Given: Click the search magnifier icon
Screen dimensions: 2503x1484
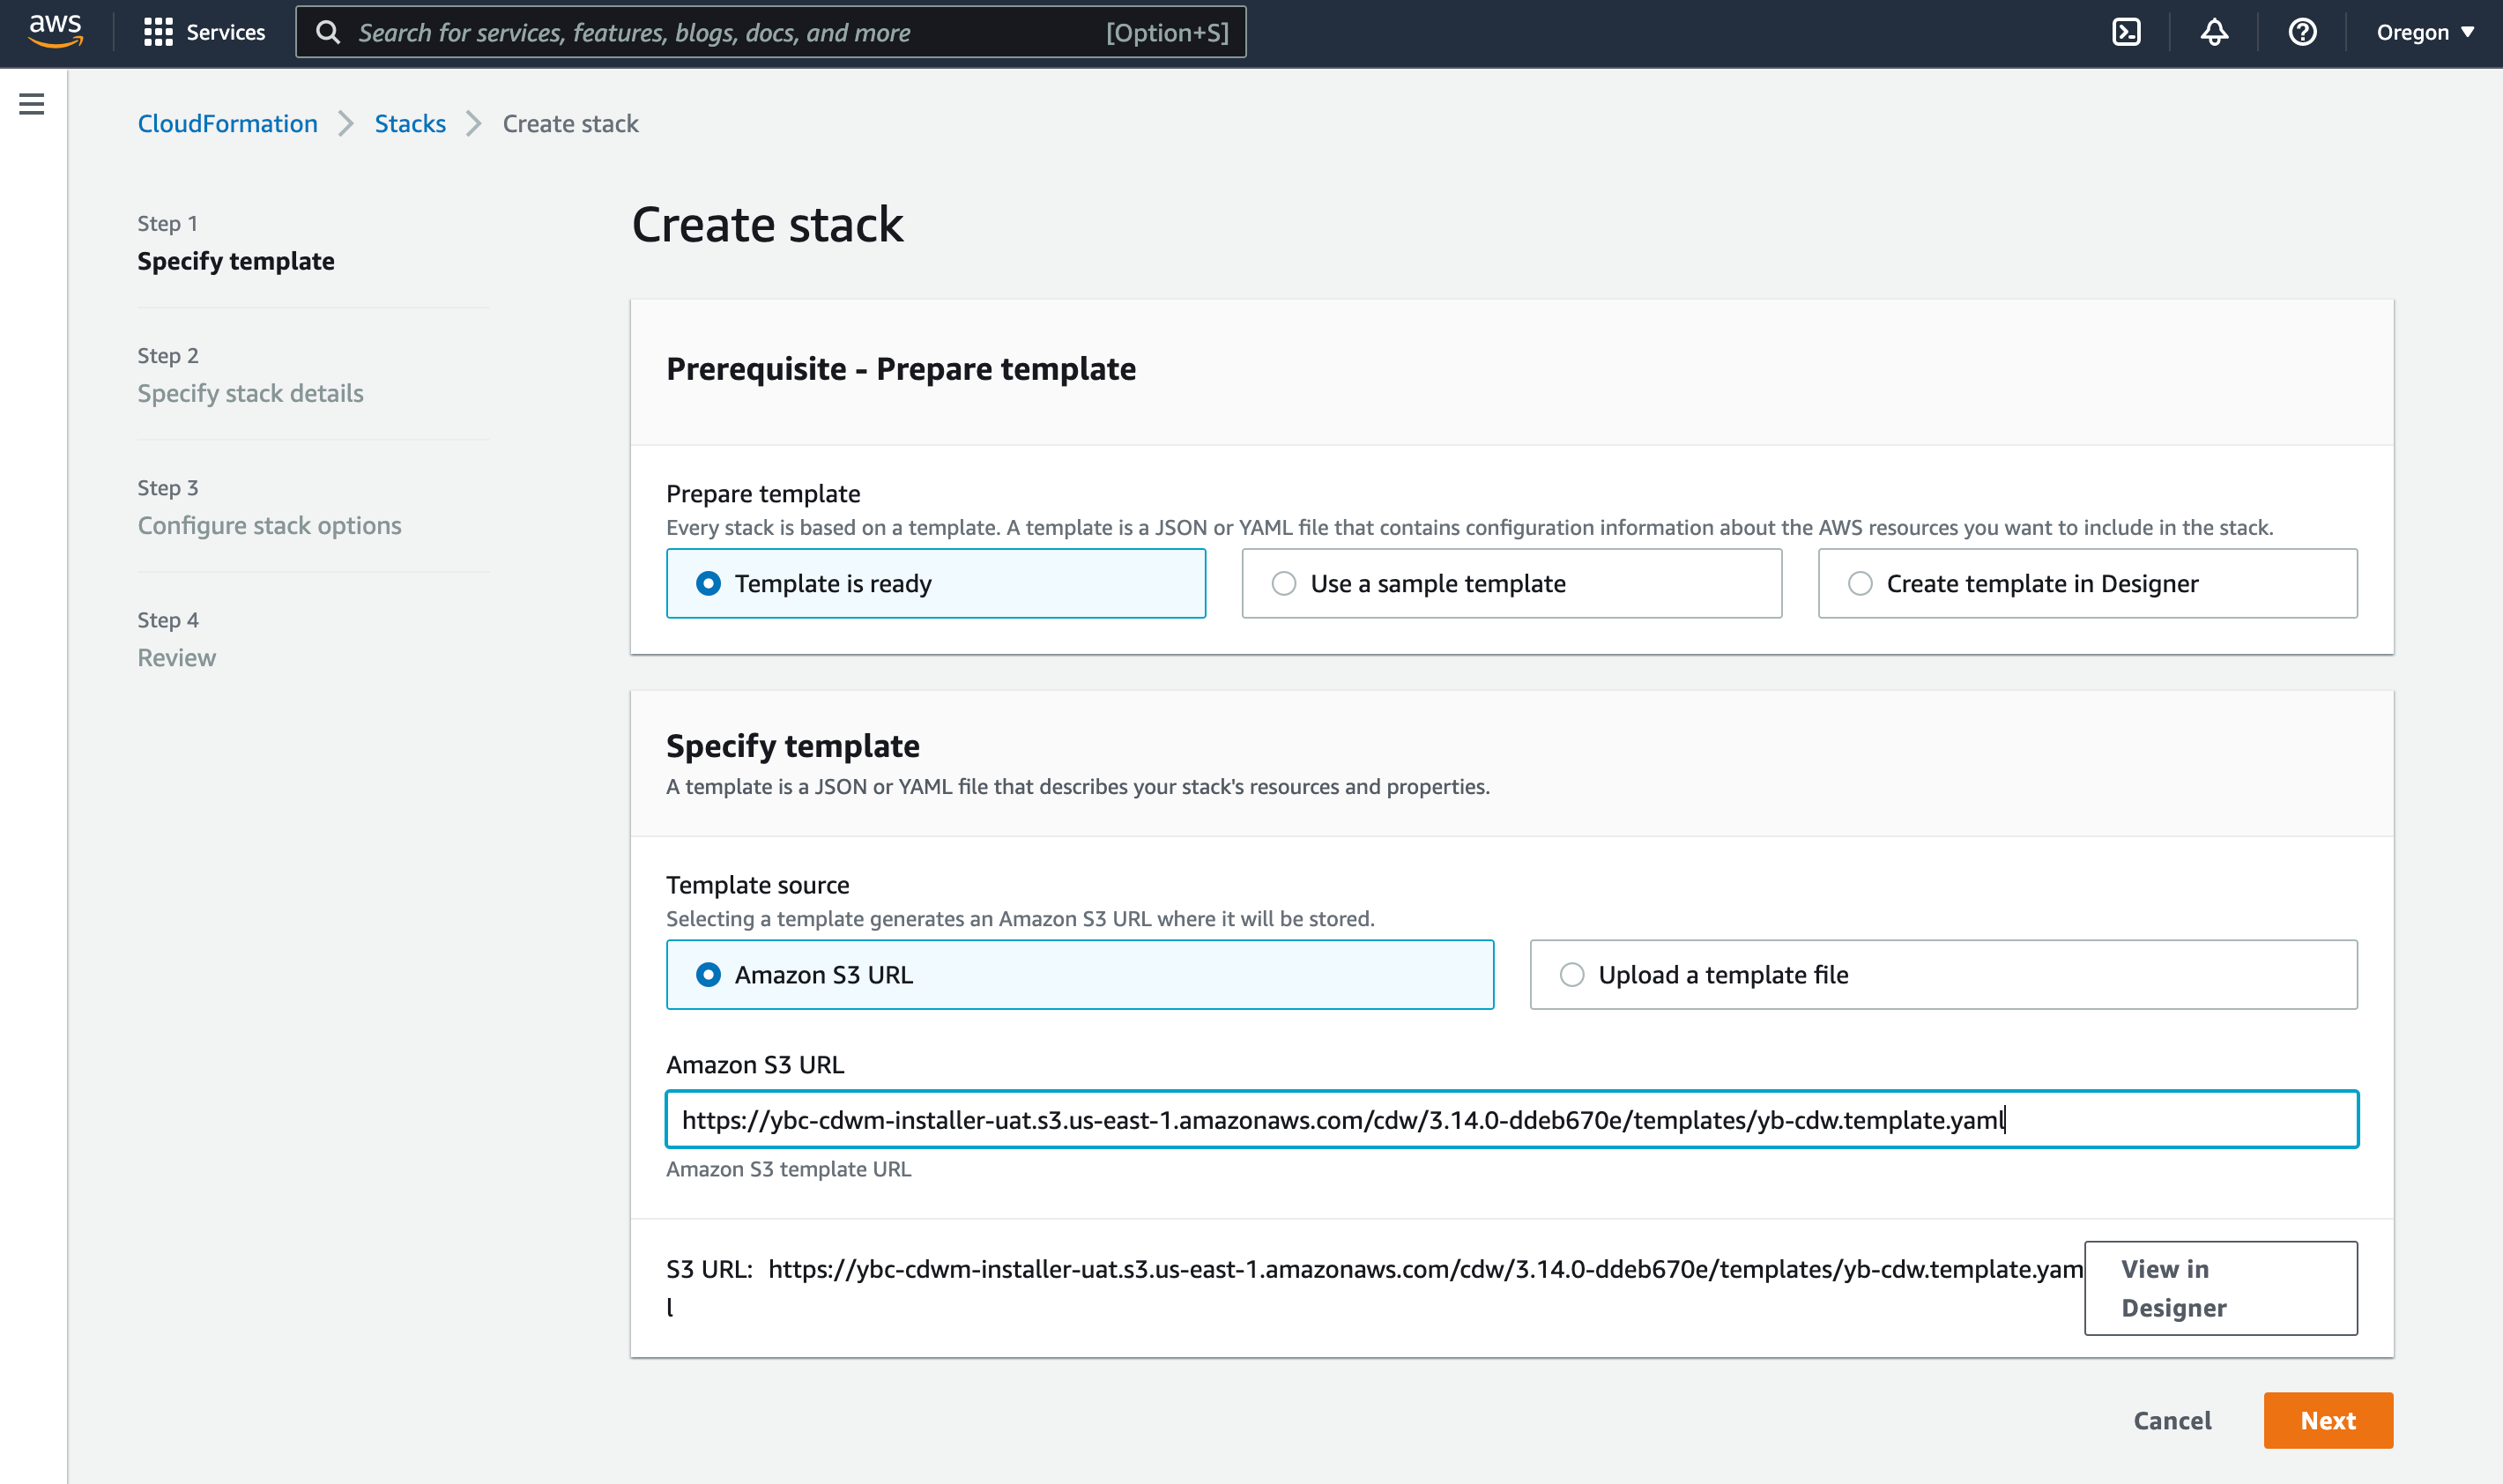Looking at the screenshot, I should pyautogui.click(x=328, y=32).
